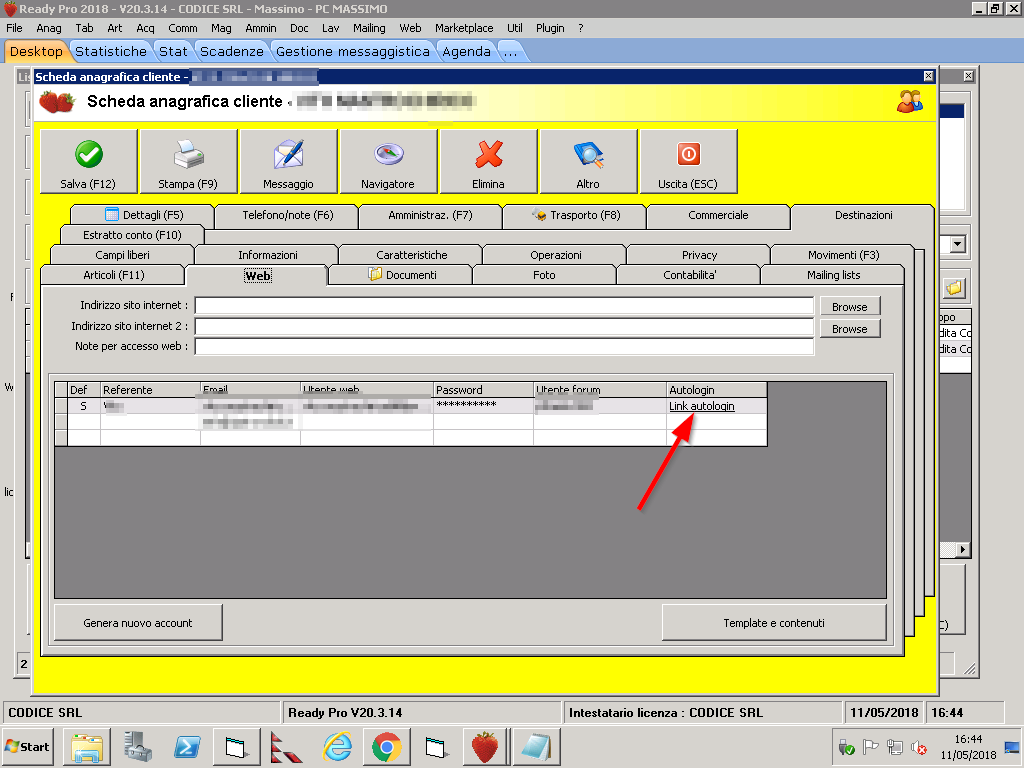Image resolution: width=1024 pixels, height=768 pixels.
Task: Click the Elimina red X button
Action: [x=488, y=161]
